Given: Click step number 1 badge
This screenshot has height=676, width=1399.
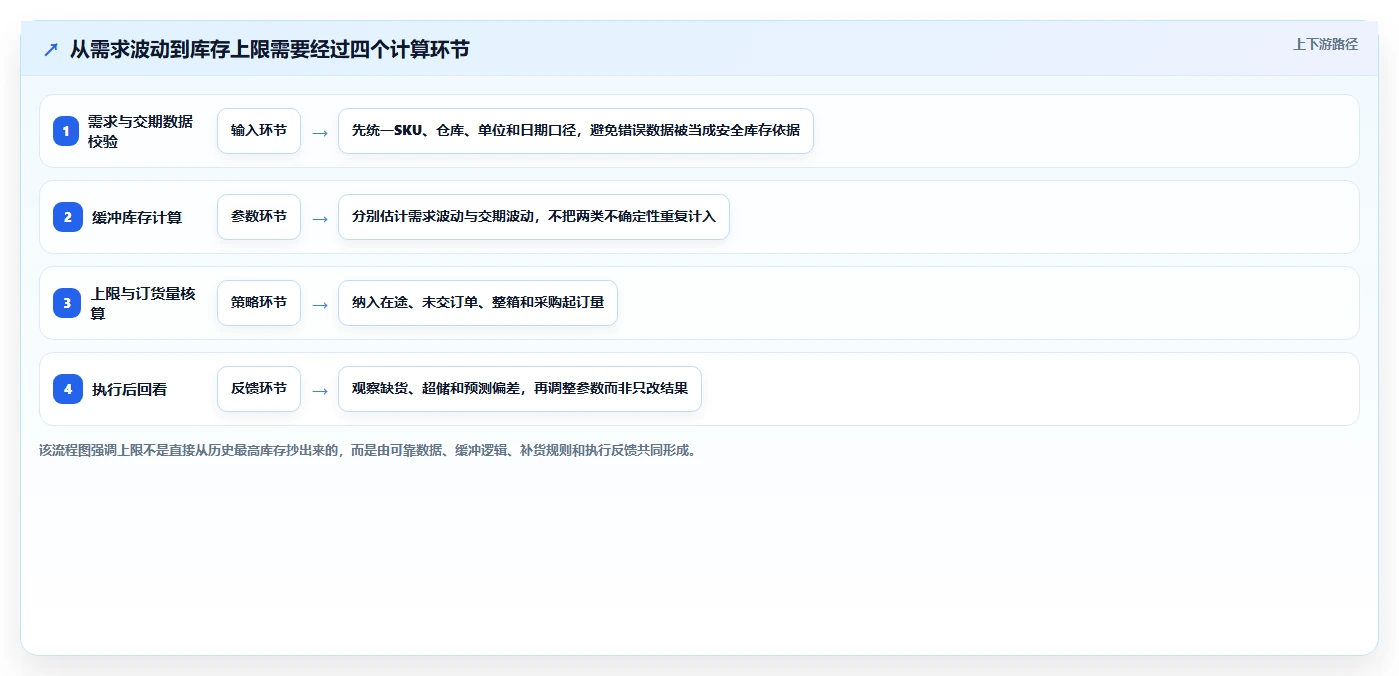Looking at the screenshot, I should point(67,131).
